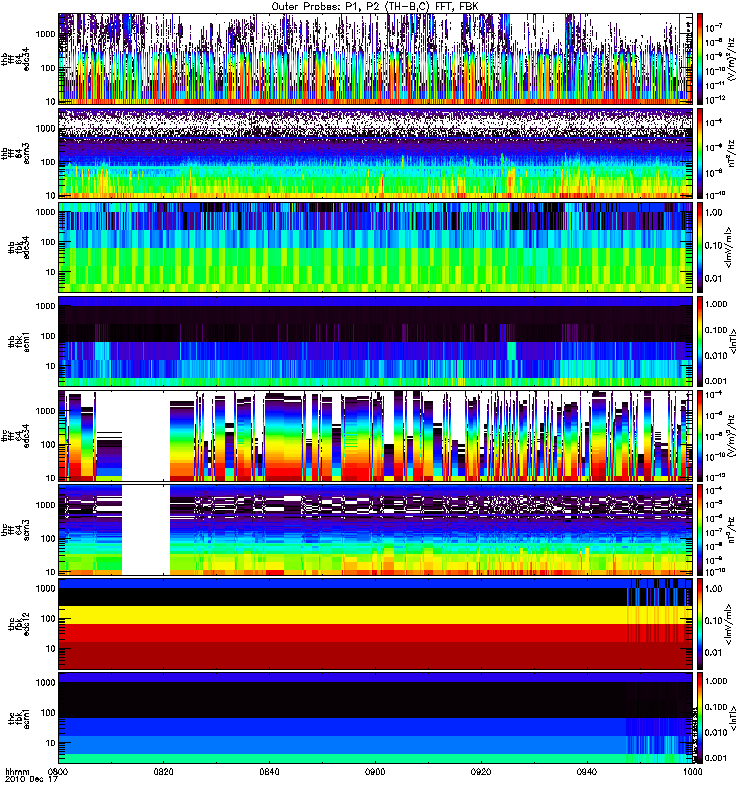
Task: Click the '0820' time axis label
Action: pos(163,772)
